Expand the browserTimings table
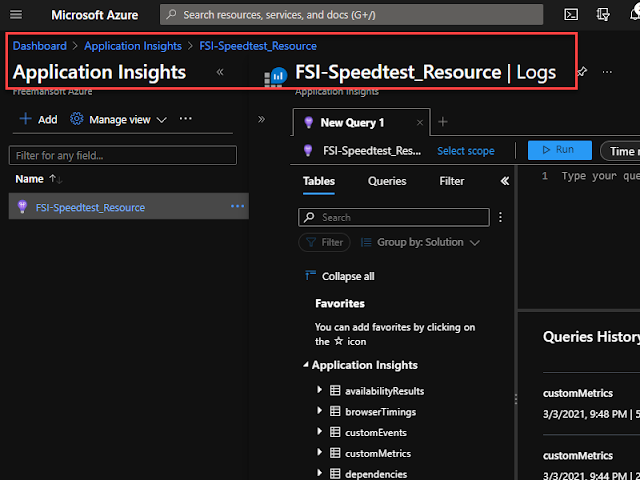This screenshot has height=480, width=640. pos(319,411)
